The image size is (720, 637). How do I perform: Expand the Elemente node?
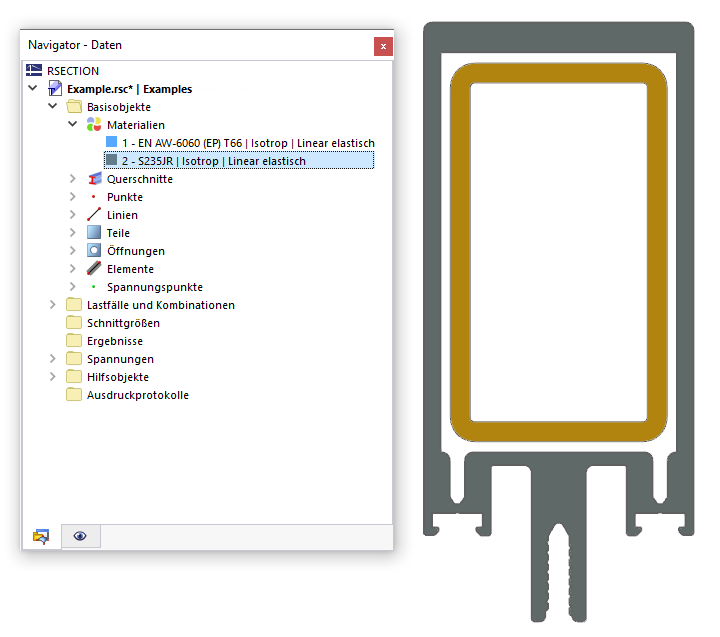(73, 268)
